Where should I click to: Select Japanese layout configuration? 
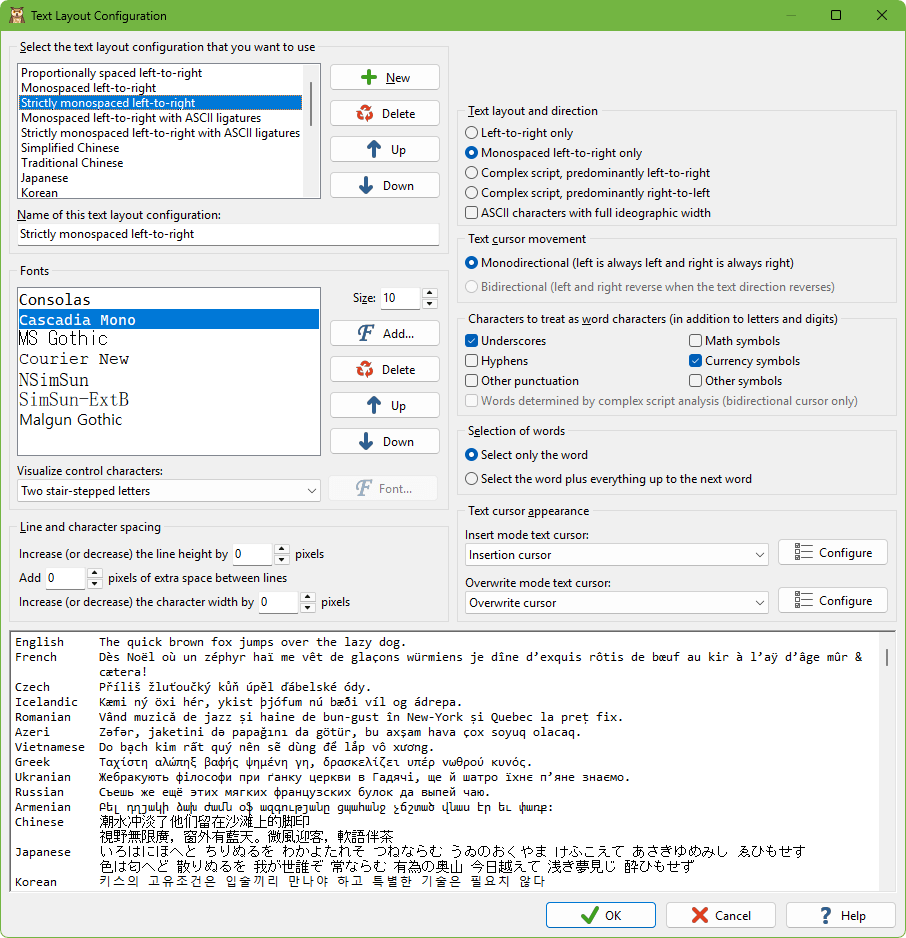click(x=160, y=178)
